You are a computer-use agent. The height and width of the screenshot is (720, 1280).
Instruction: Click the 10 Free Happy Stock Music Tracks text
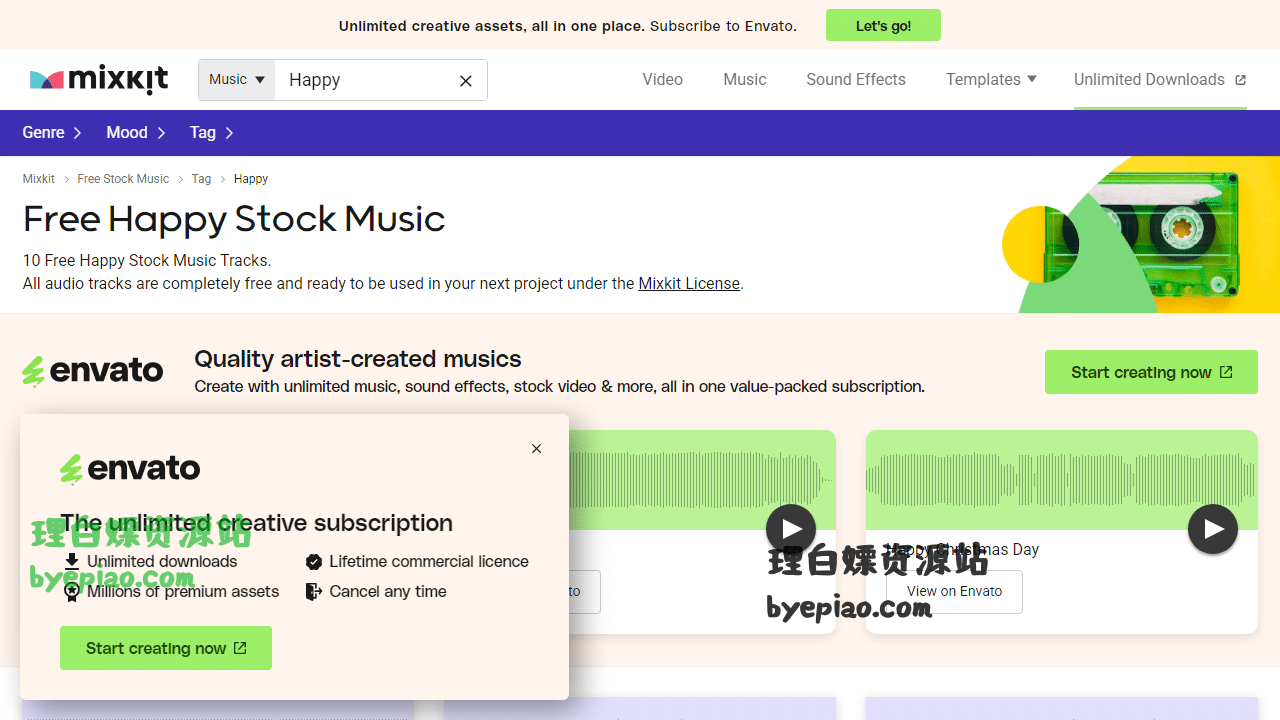coord(147,260)
